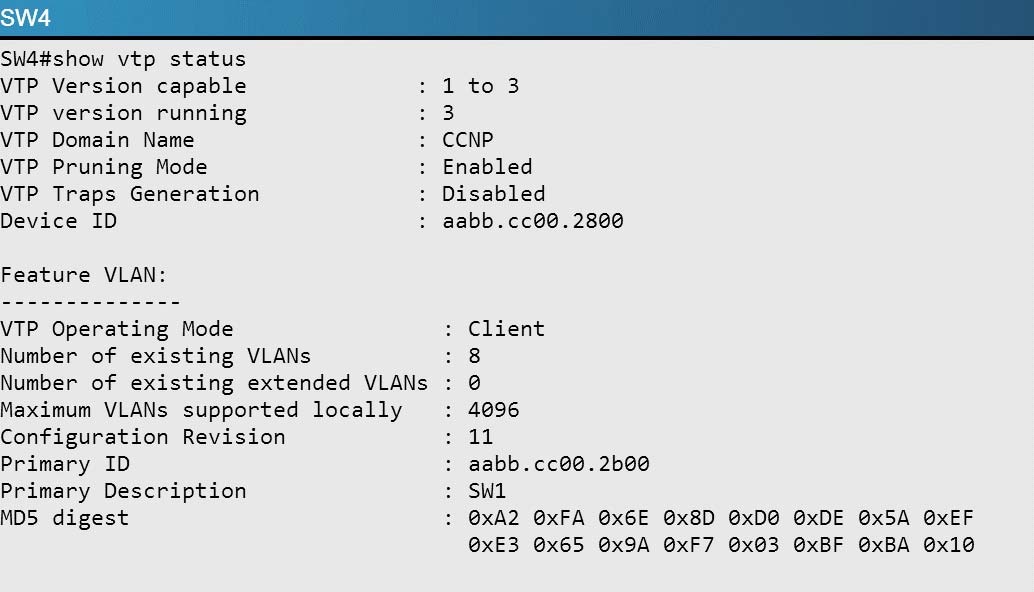Click the VTP version running value 3

point(448,113)
